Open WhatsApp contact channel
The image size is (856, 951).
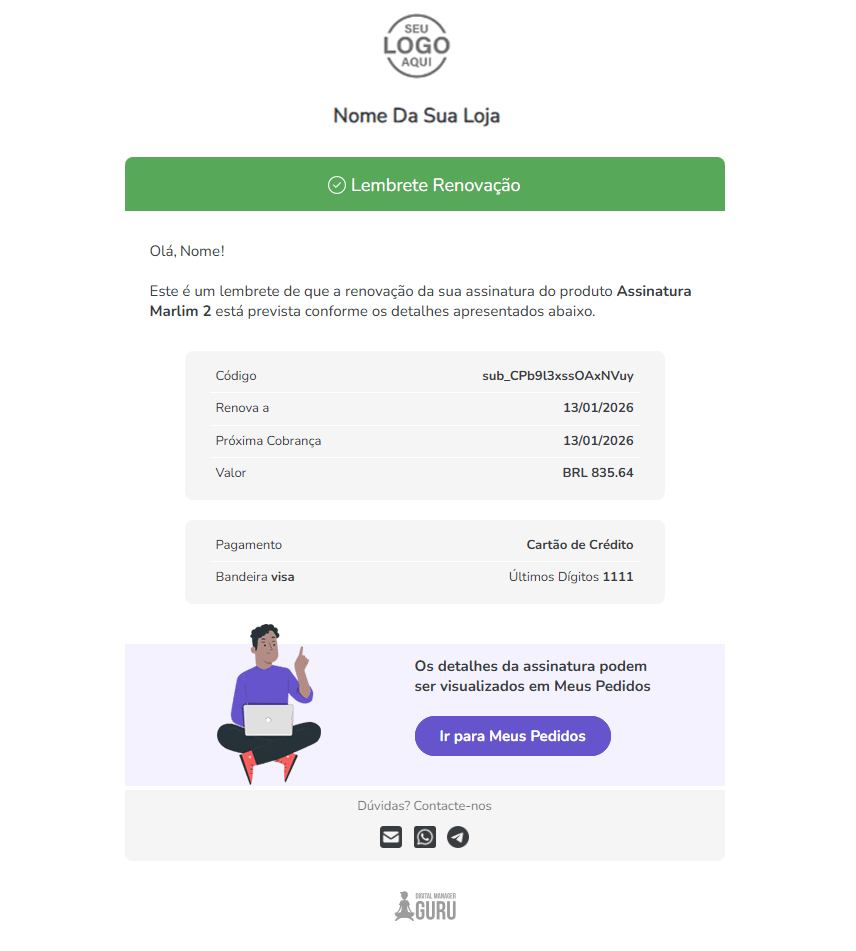pyautogui.click(x=424, y=837)
